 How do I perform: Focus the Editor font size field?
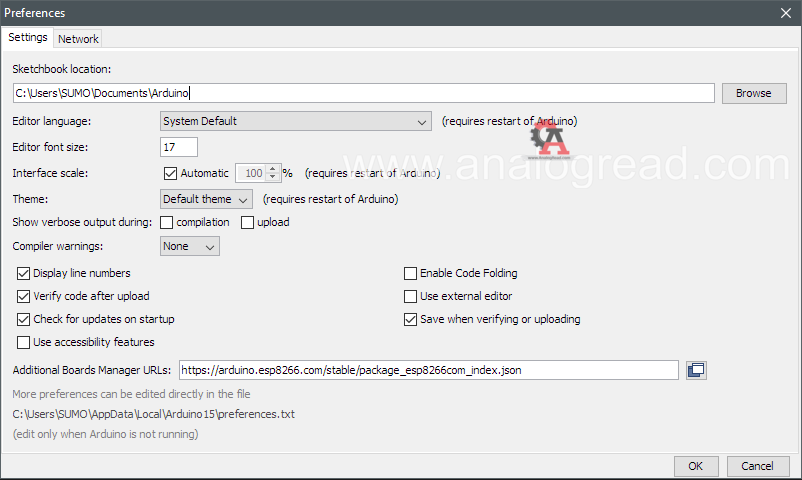pos(179,147)
